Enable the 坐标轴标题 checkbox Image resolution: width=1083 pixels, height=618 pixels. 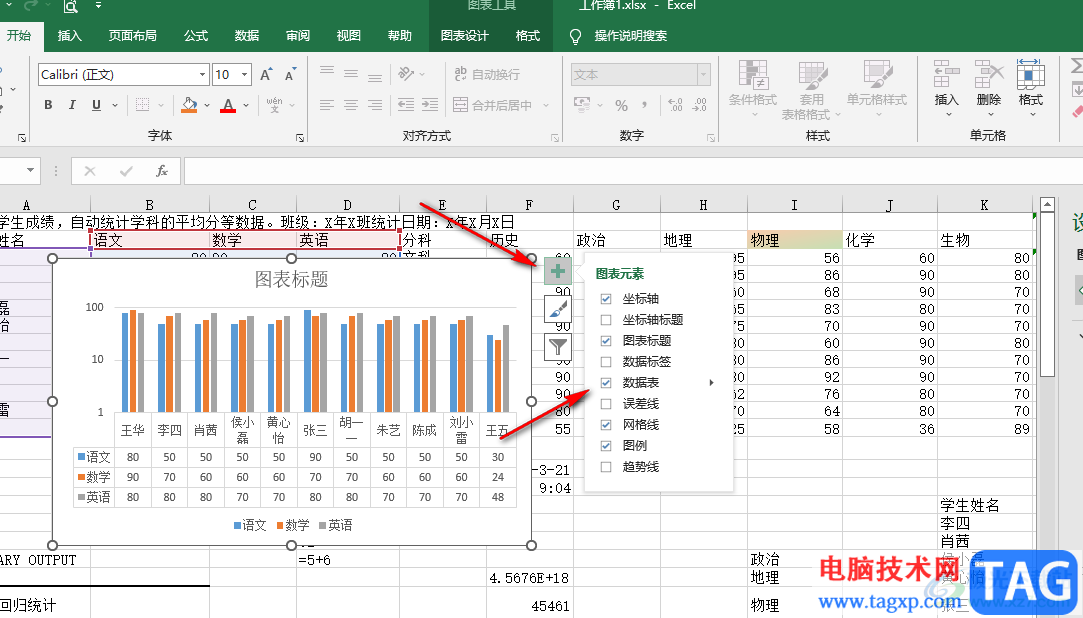[x=606, y=320]
